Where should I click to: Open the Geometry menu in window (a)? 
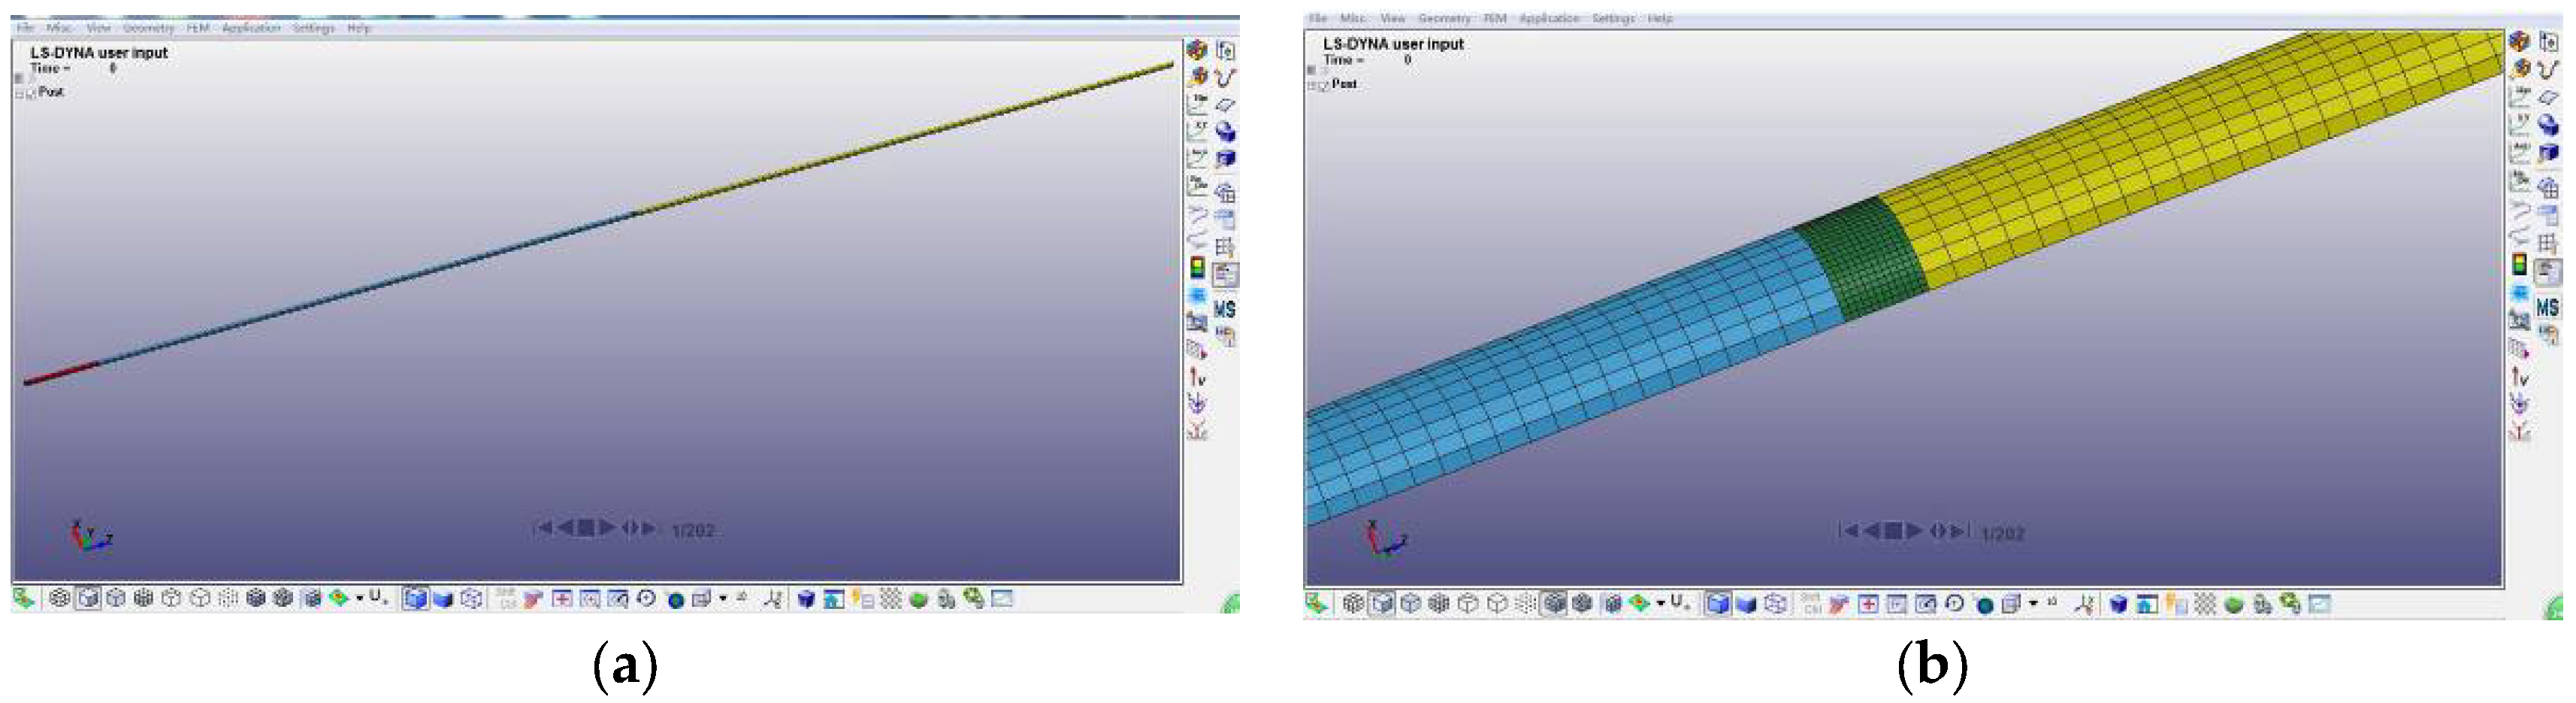point(148,28)
